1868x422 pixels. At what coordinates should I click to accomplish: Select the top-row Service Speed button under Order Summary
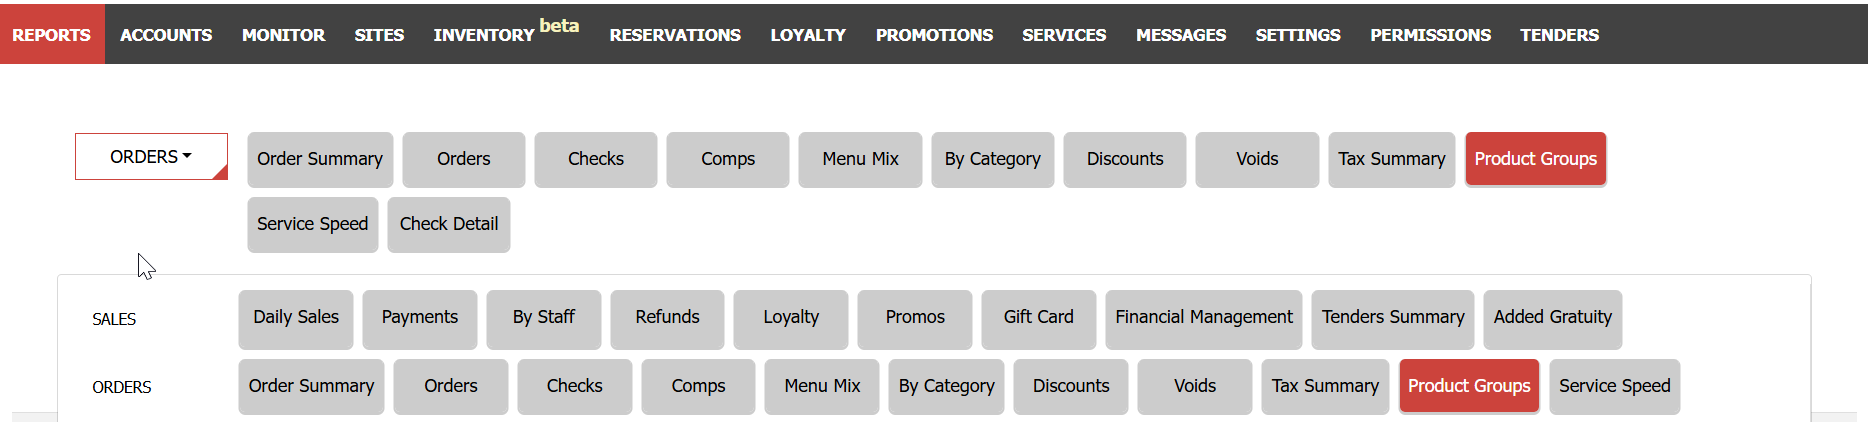313,224
